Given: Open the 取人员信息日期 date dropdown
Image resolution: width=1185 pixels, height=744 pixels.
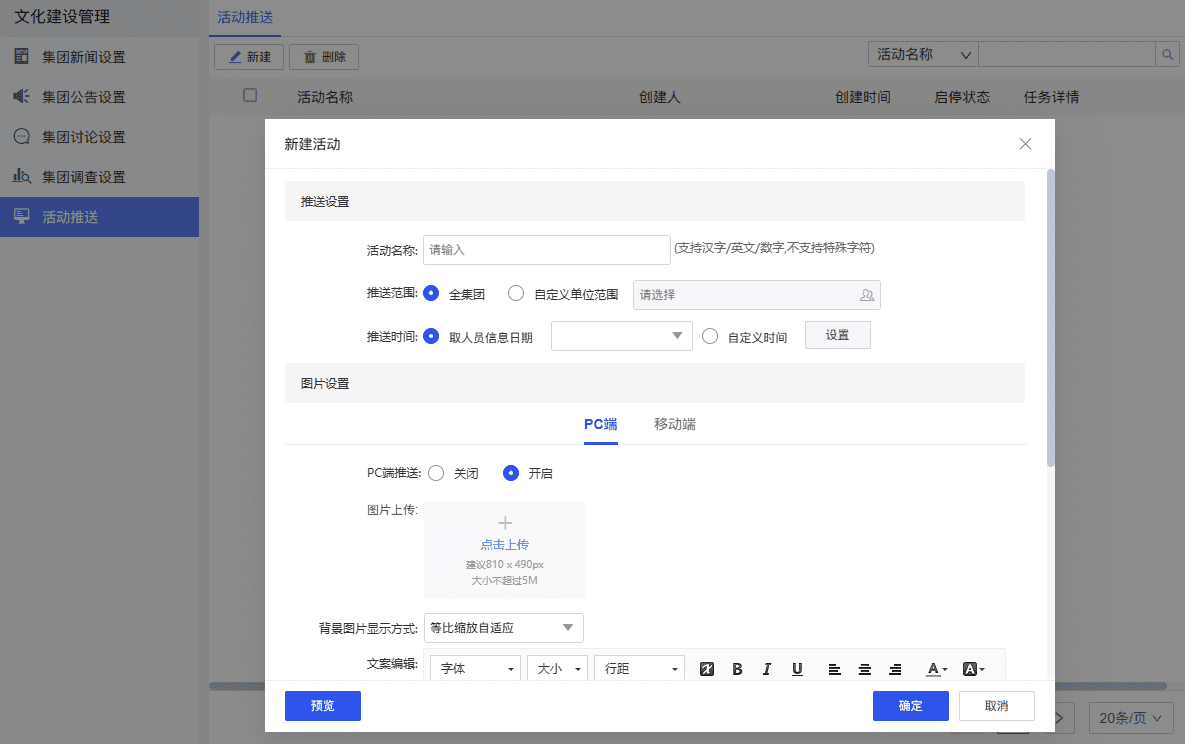Looking at the screenshot, I should pos(622,336).
